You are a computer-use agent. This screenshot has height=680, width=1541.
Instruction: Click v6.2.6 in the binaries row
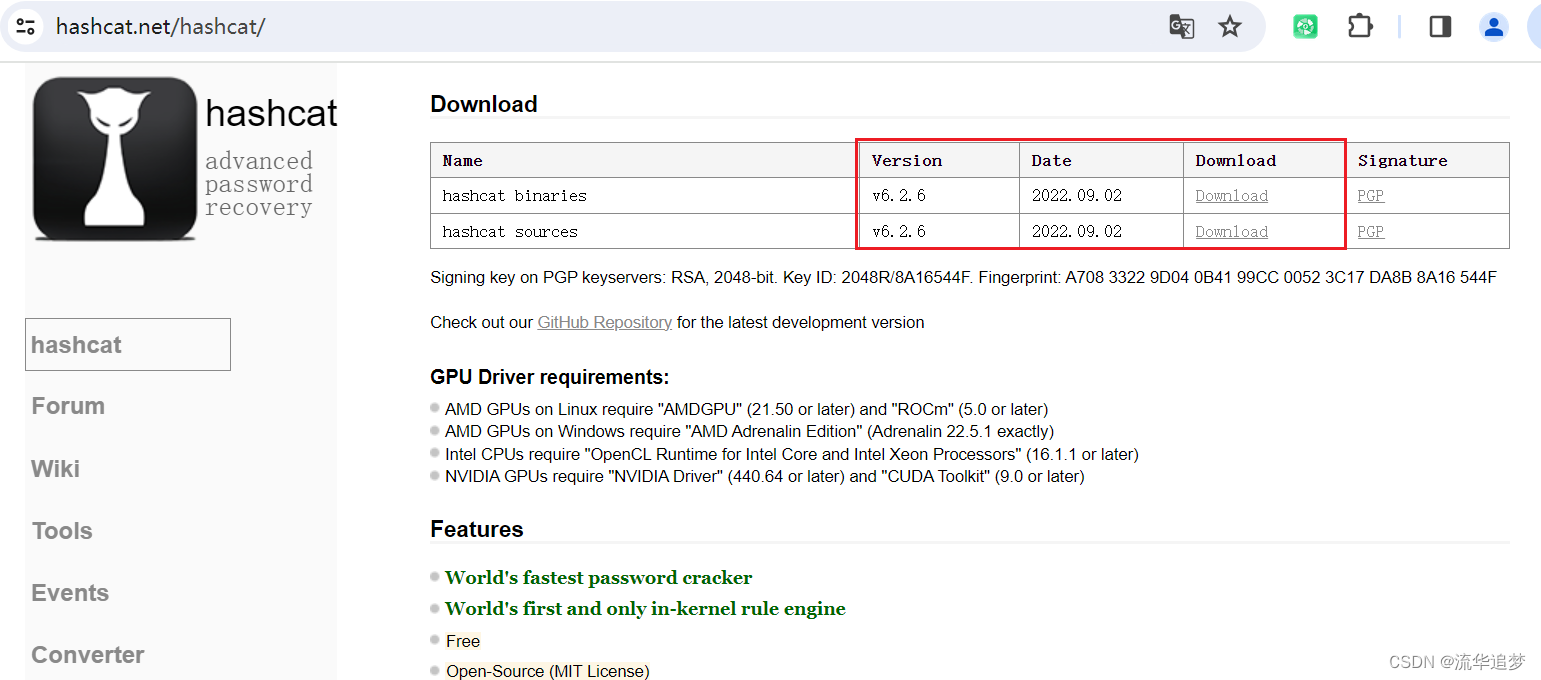pyautogui.click(x=898, y=196)
